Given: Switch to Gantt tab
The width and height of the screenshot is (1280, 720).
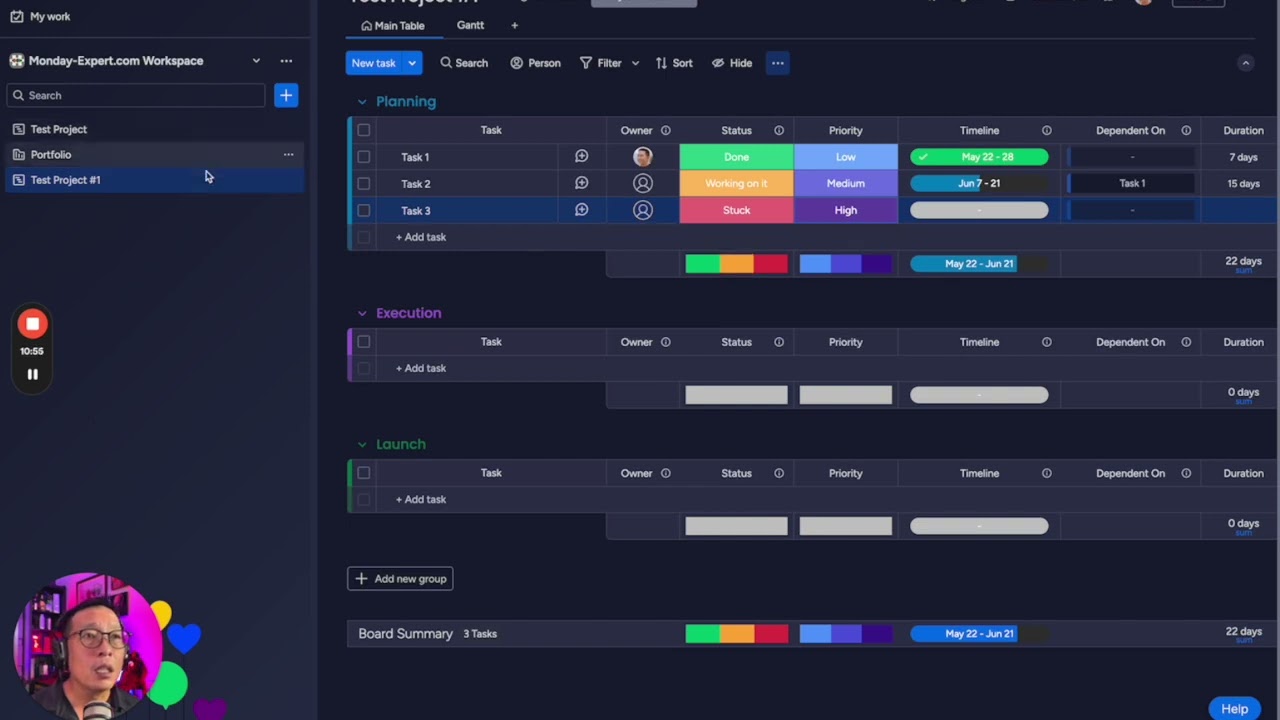Looking at the screenshot, I should [x=470, y=25].
